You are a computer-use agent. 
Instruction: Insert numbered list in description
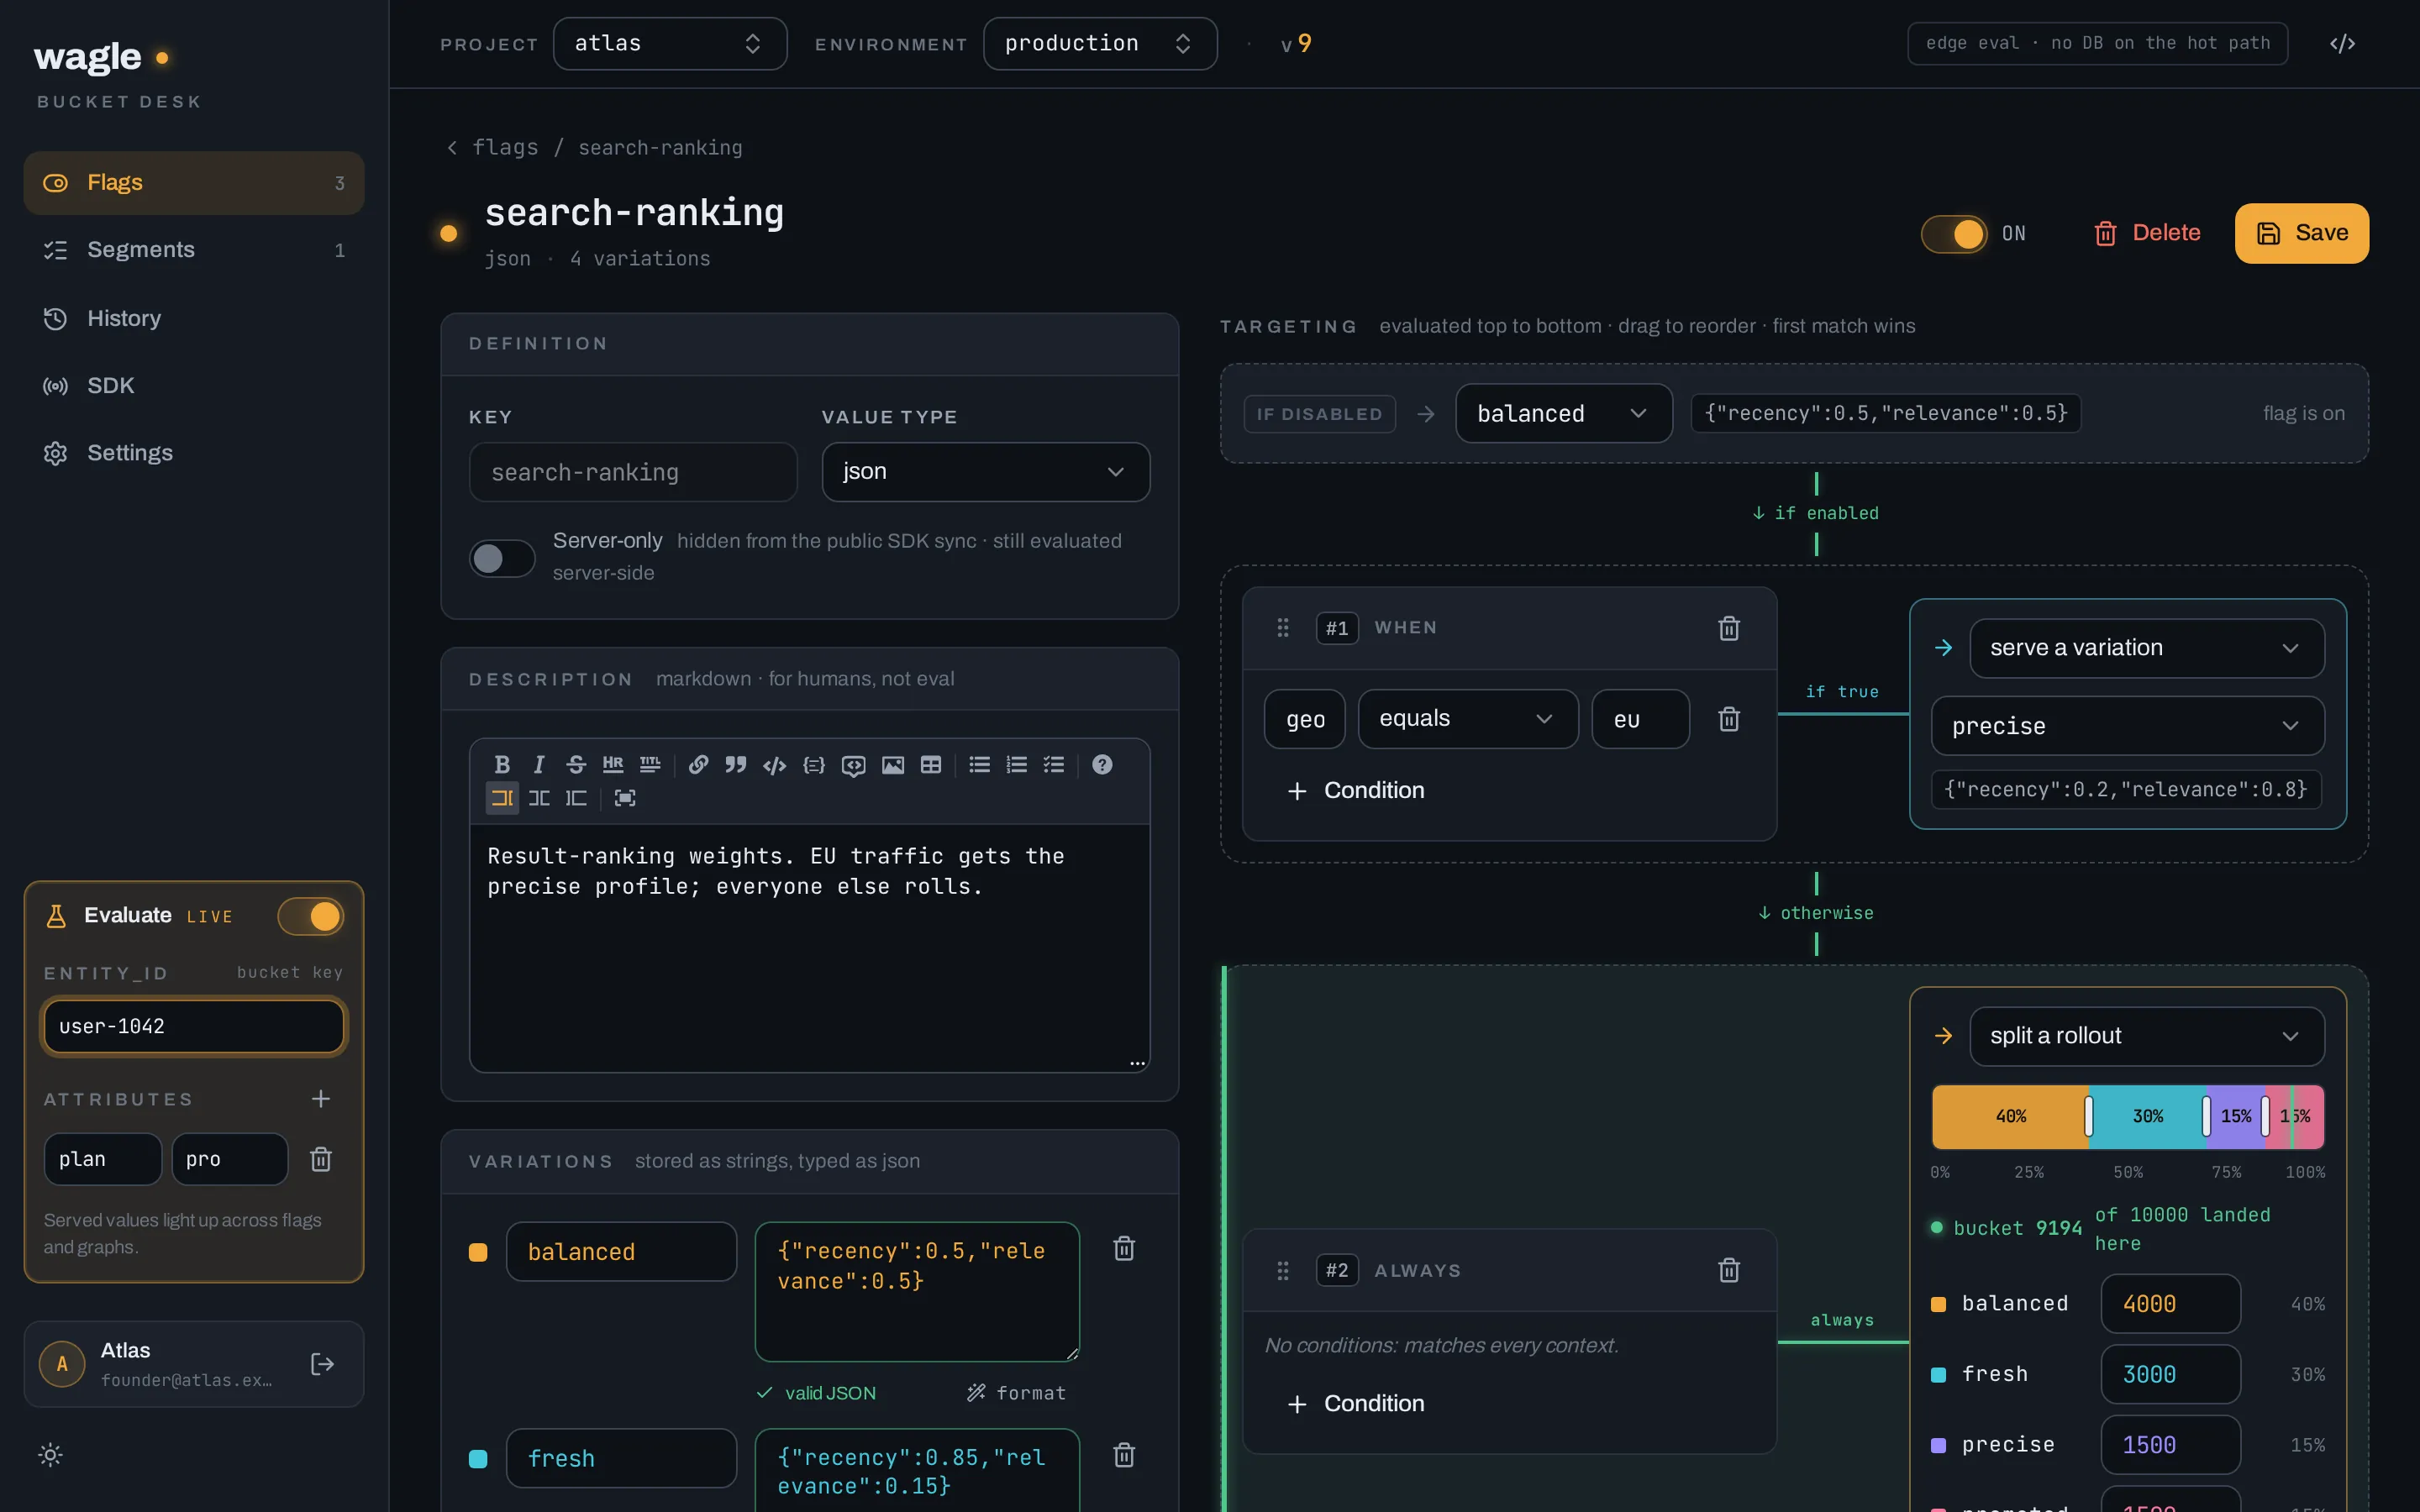[1016, 765]
